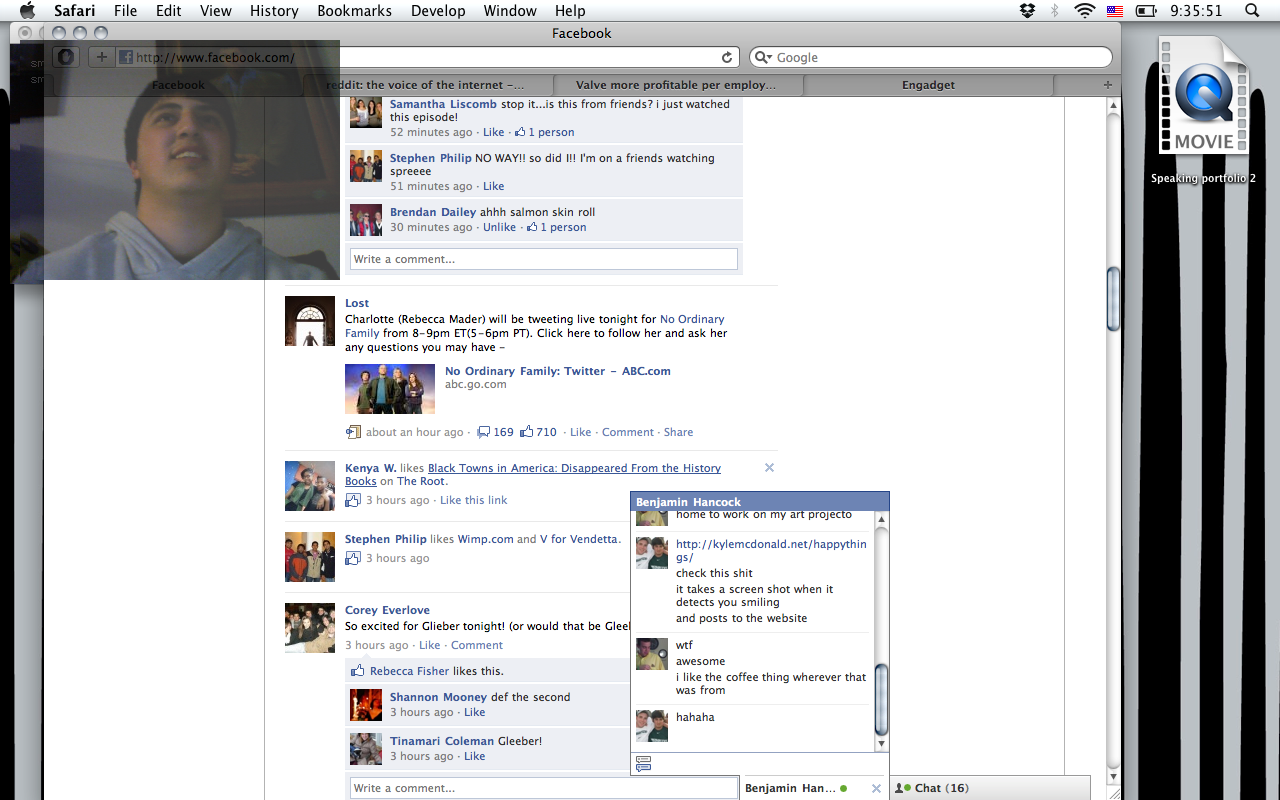Open the Wi-Fi status menu icon
Image resolution: width=1280 pixels, height=800 pixels.
pos(1084,11)
